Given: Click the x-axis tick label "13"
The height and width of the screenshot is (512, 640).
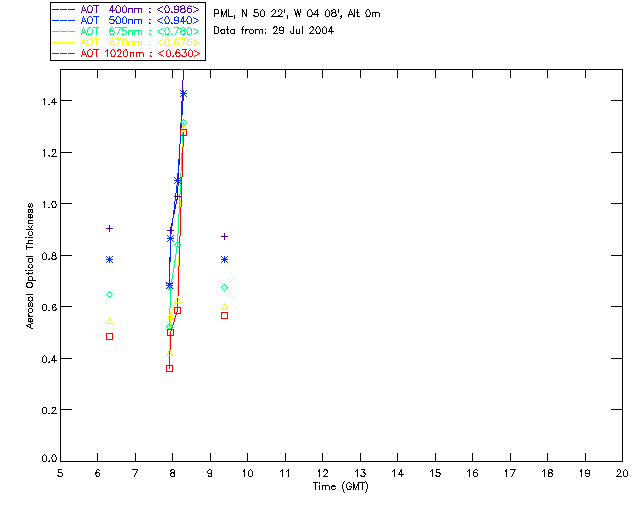Looking at the screenshot, I should 360,474.
